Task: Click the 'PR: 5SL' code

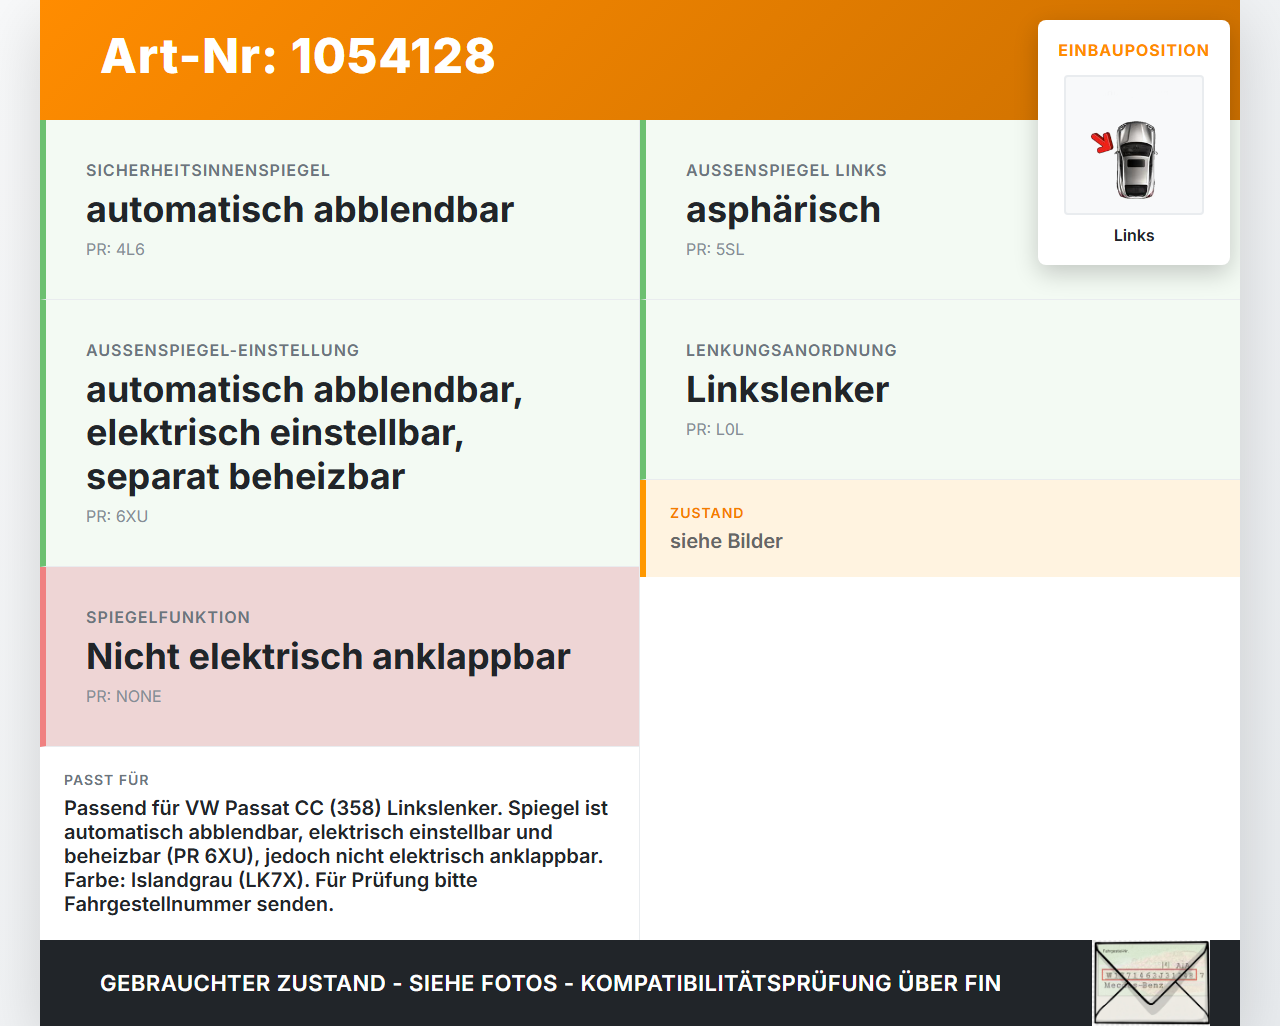Action: 715,249
